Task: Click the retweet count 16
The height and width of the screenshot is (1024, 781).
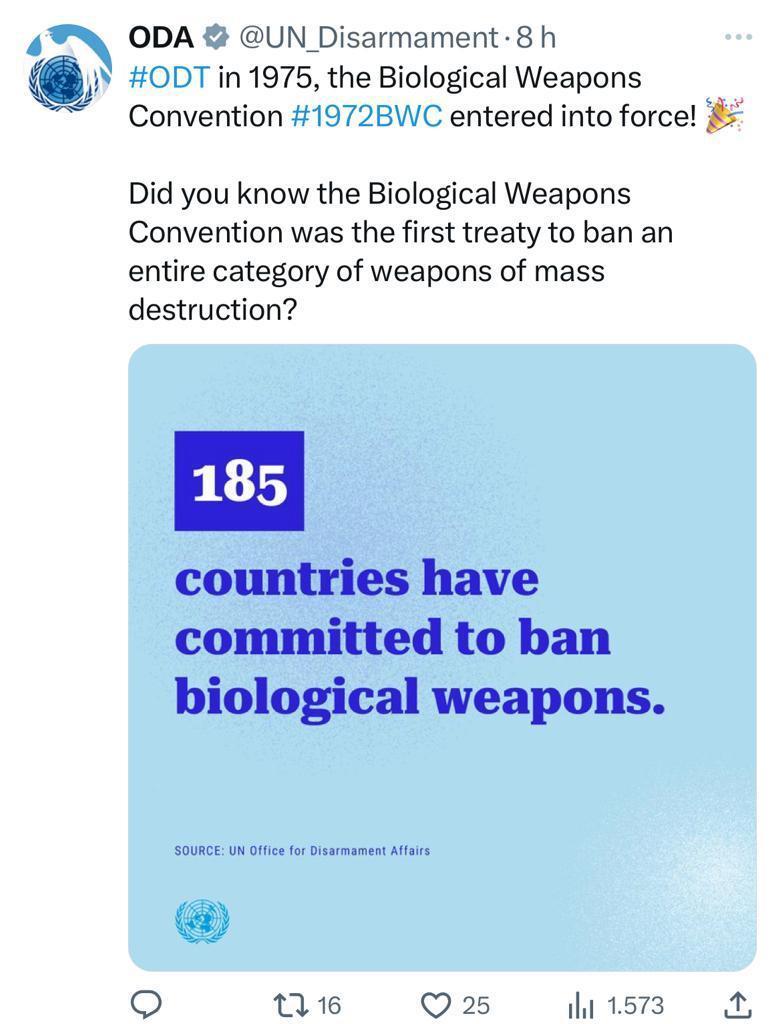Action: tap(329, 1005)
